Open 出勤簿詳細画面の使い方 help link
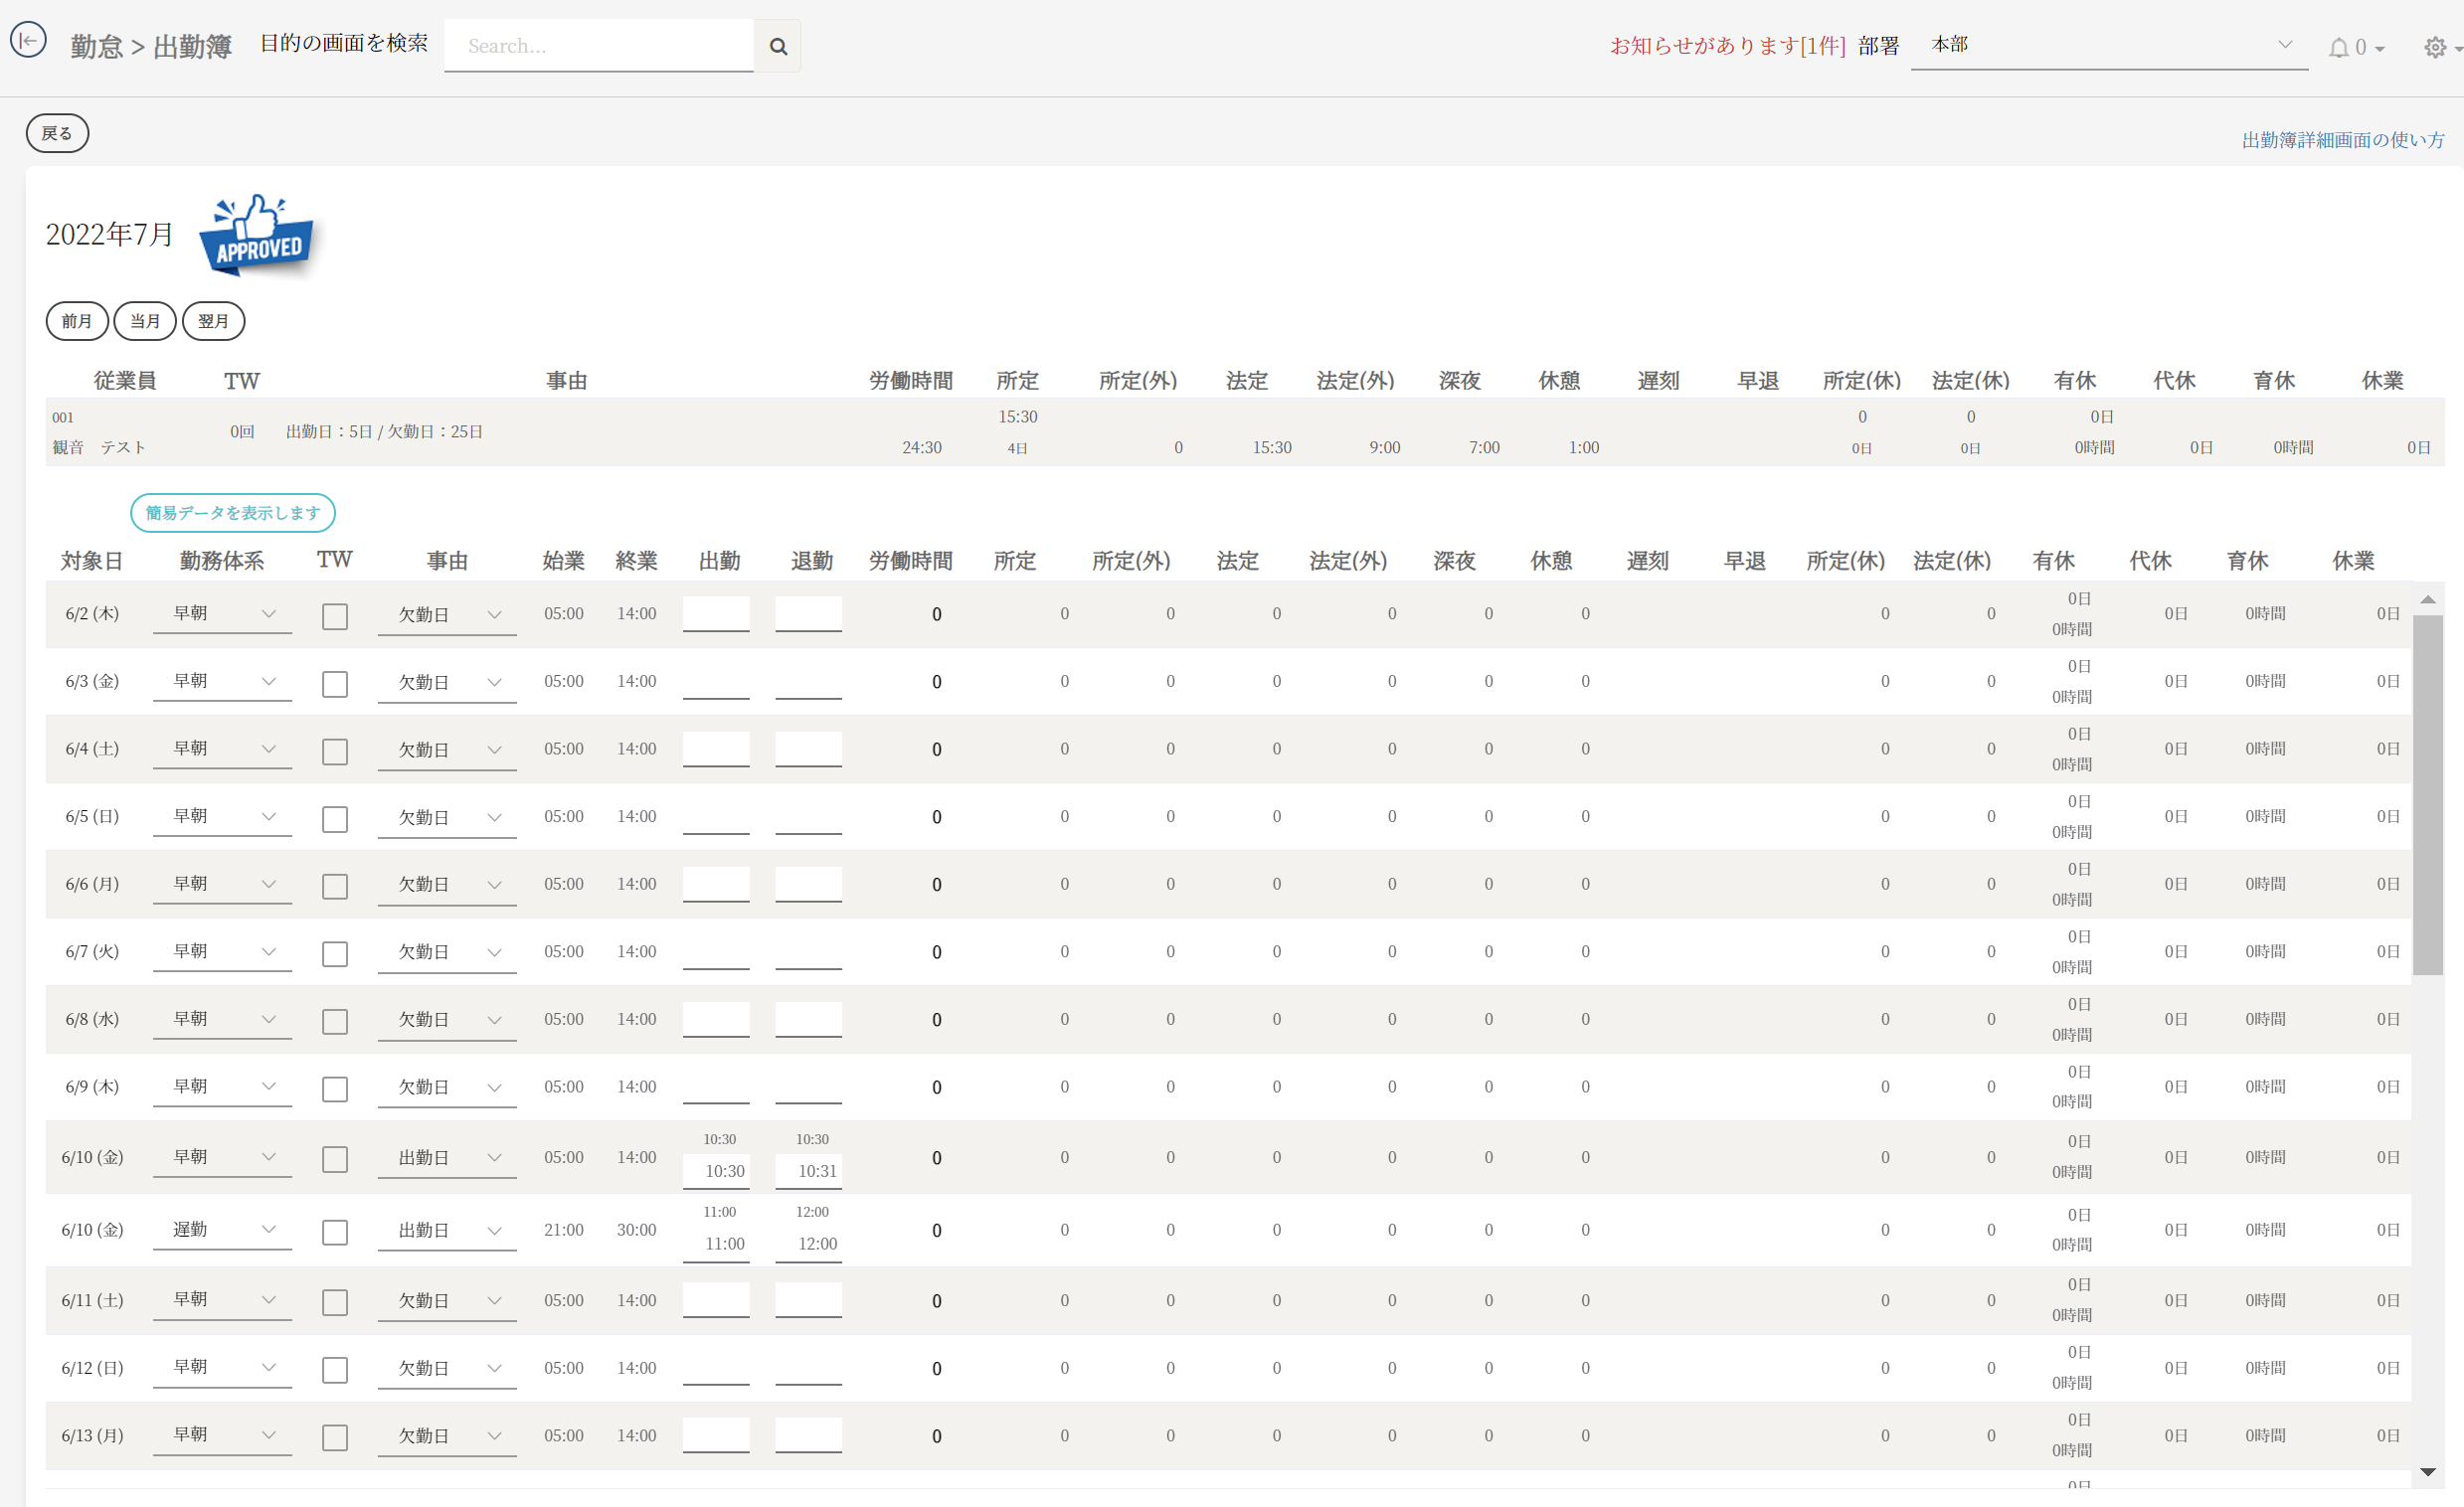Screen dimensions: 2464x1507 point(2342,140)
